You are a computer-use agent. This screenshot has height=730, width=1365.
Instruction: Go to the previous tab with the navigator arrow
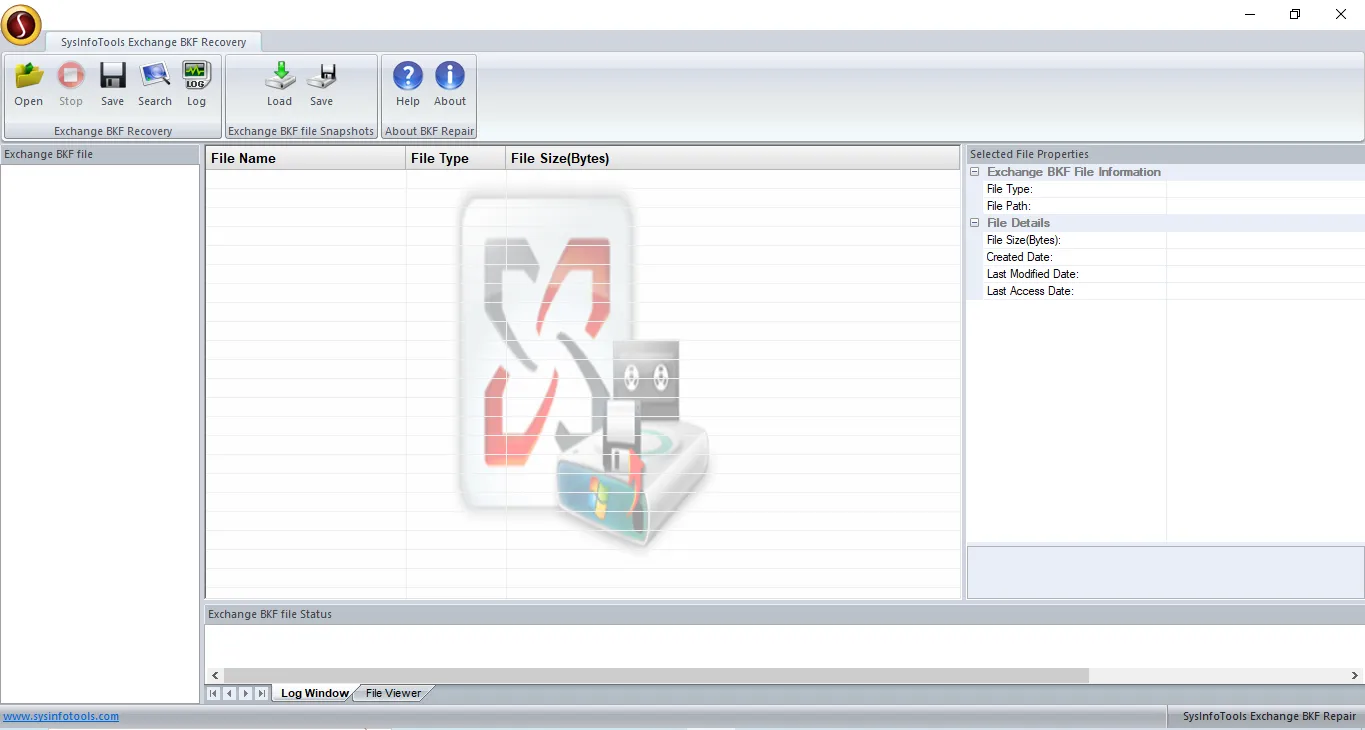230,693
